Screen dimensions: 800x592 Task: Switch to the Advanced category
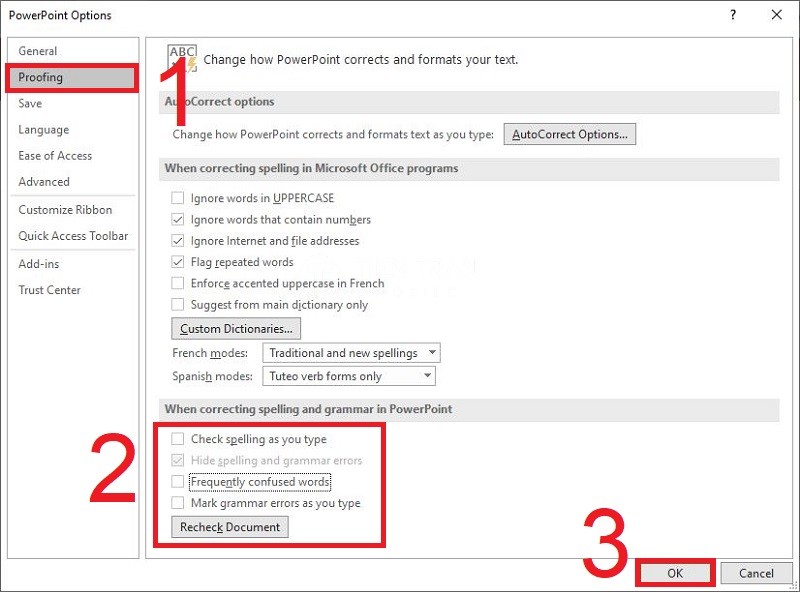(x=44, y=182)
